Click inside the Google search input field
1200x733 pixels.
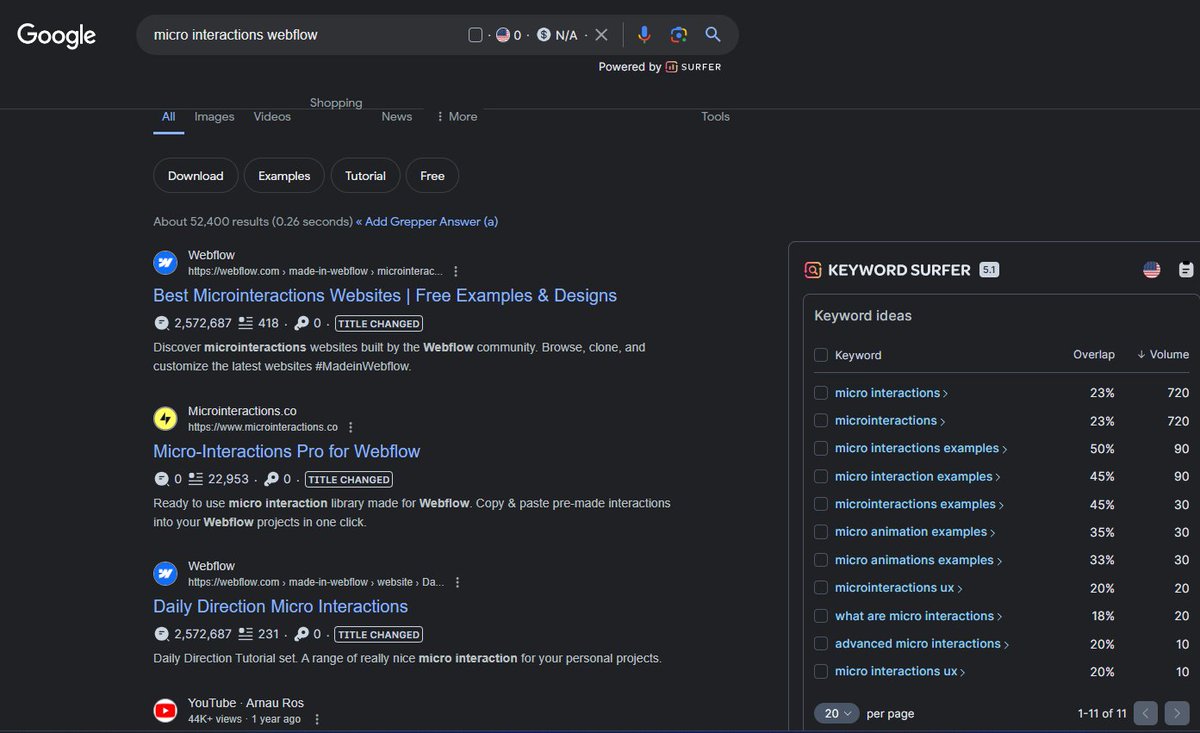[305, 35]
